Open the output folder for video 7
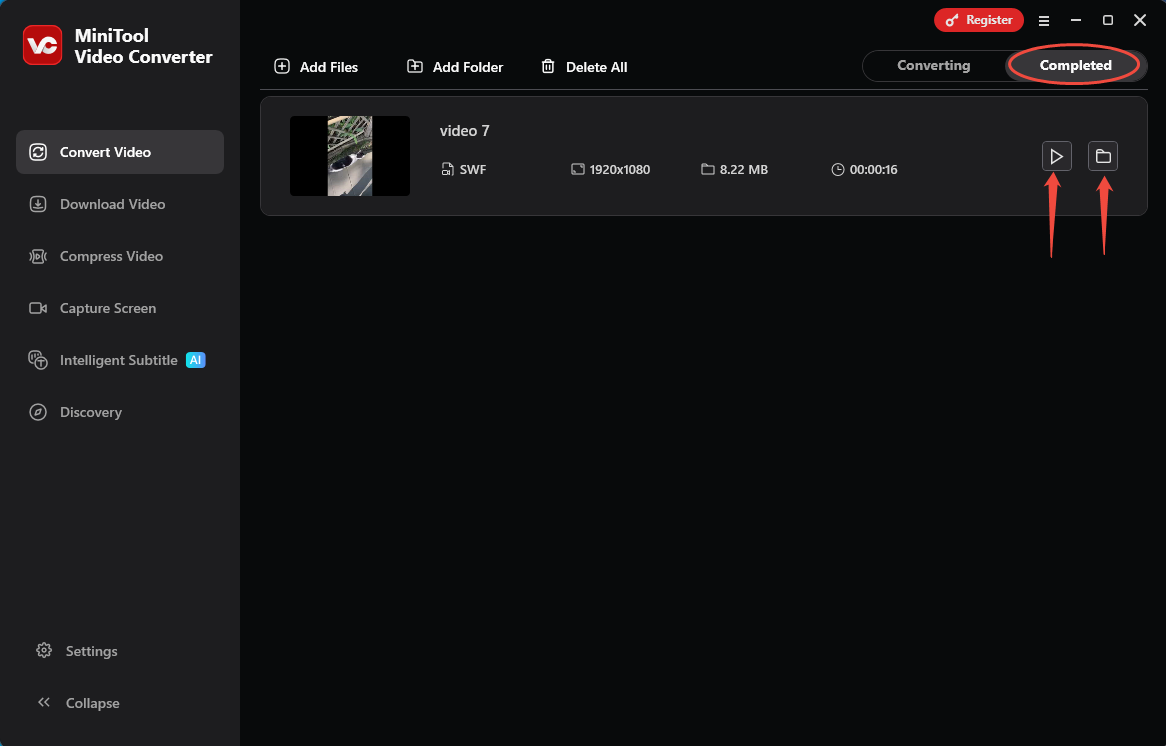 1103,155
